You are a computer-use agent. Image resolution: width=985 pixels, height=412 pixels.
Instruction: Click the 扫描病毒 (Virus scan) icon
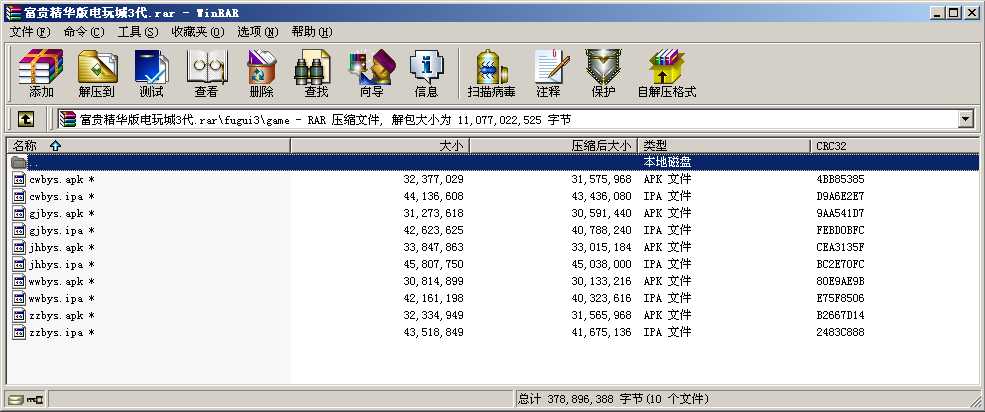[x=491, y=73]
